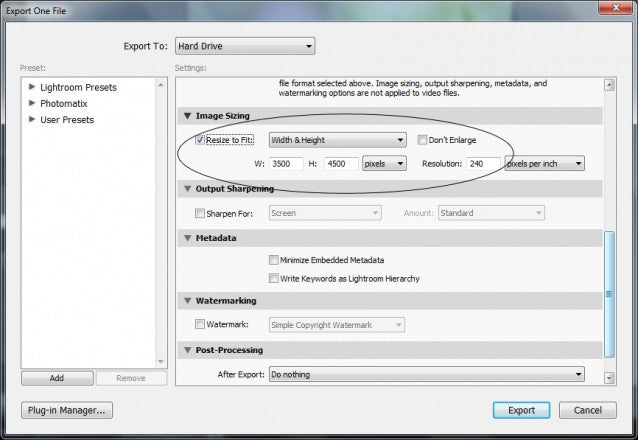
Task: Enable Write Keywords as Lightroom Hierarchy
Action: pos(274,278)
